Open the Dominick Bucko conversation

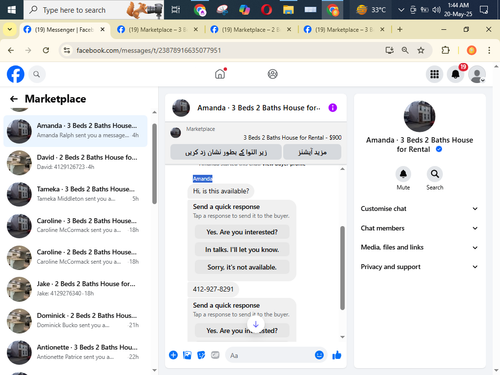pyautogui.click(x=75, y=320)
